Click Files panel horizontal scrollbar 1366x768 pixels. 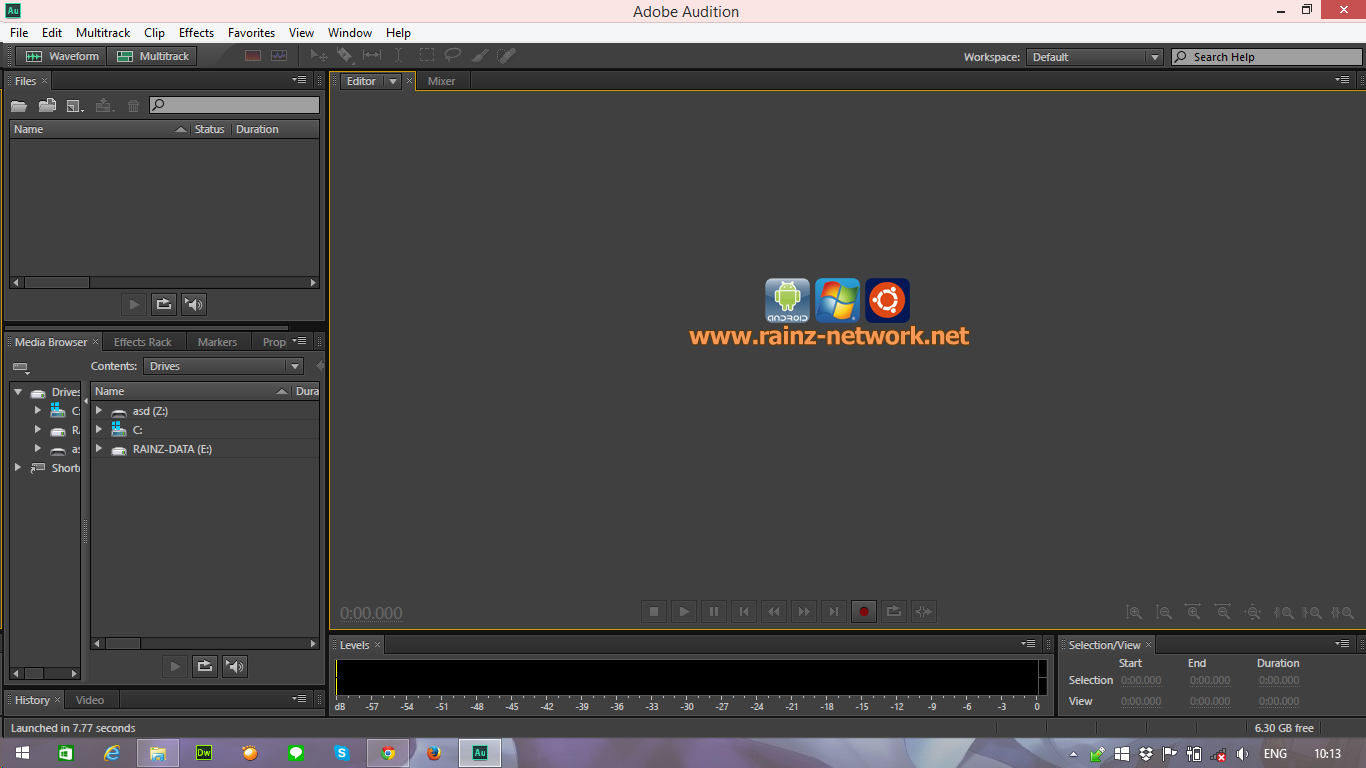coord(164,283)
